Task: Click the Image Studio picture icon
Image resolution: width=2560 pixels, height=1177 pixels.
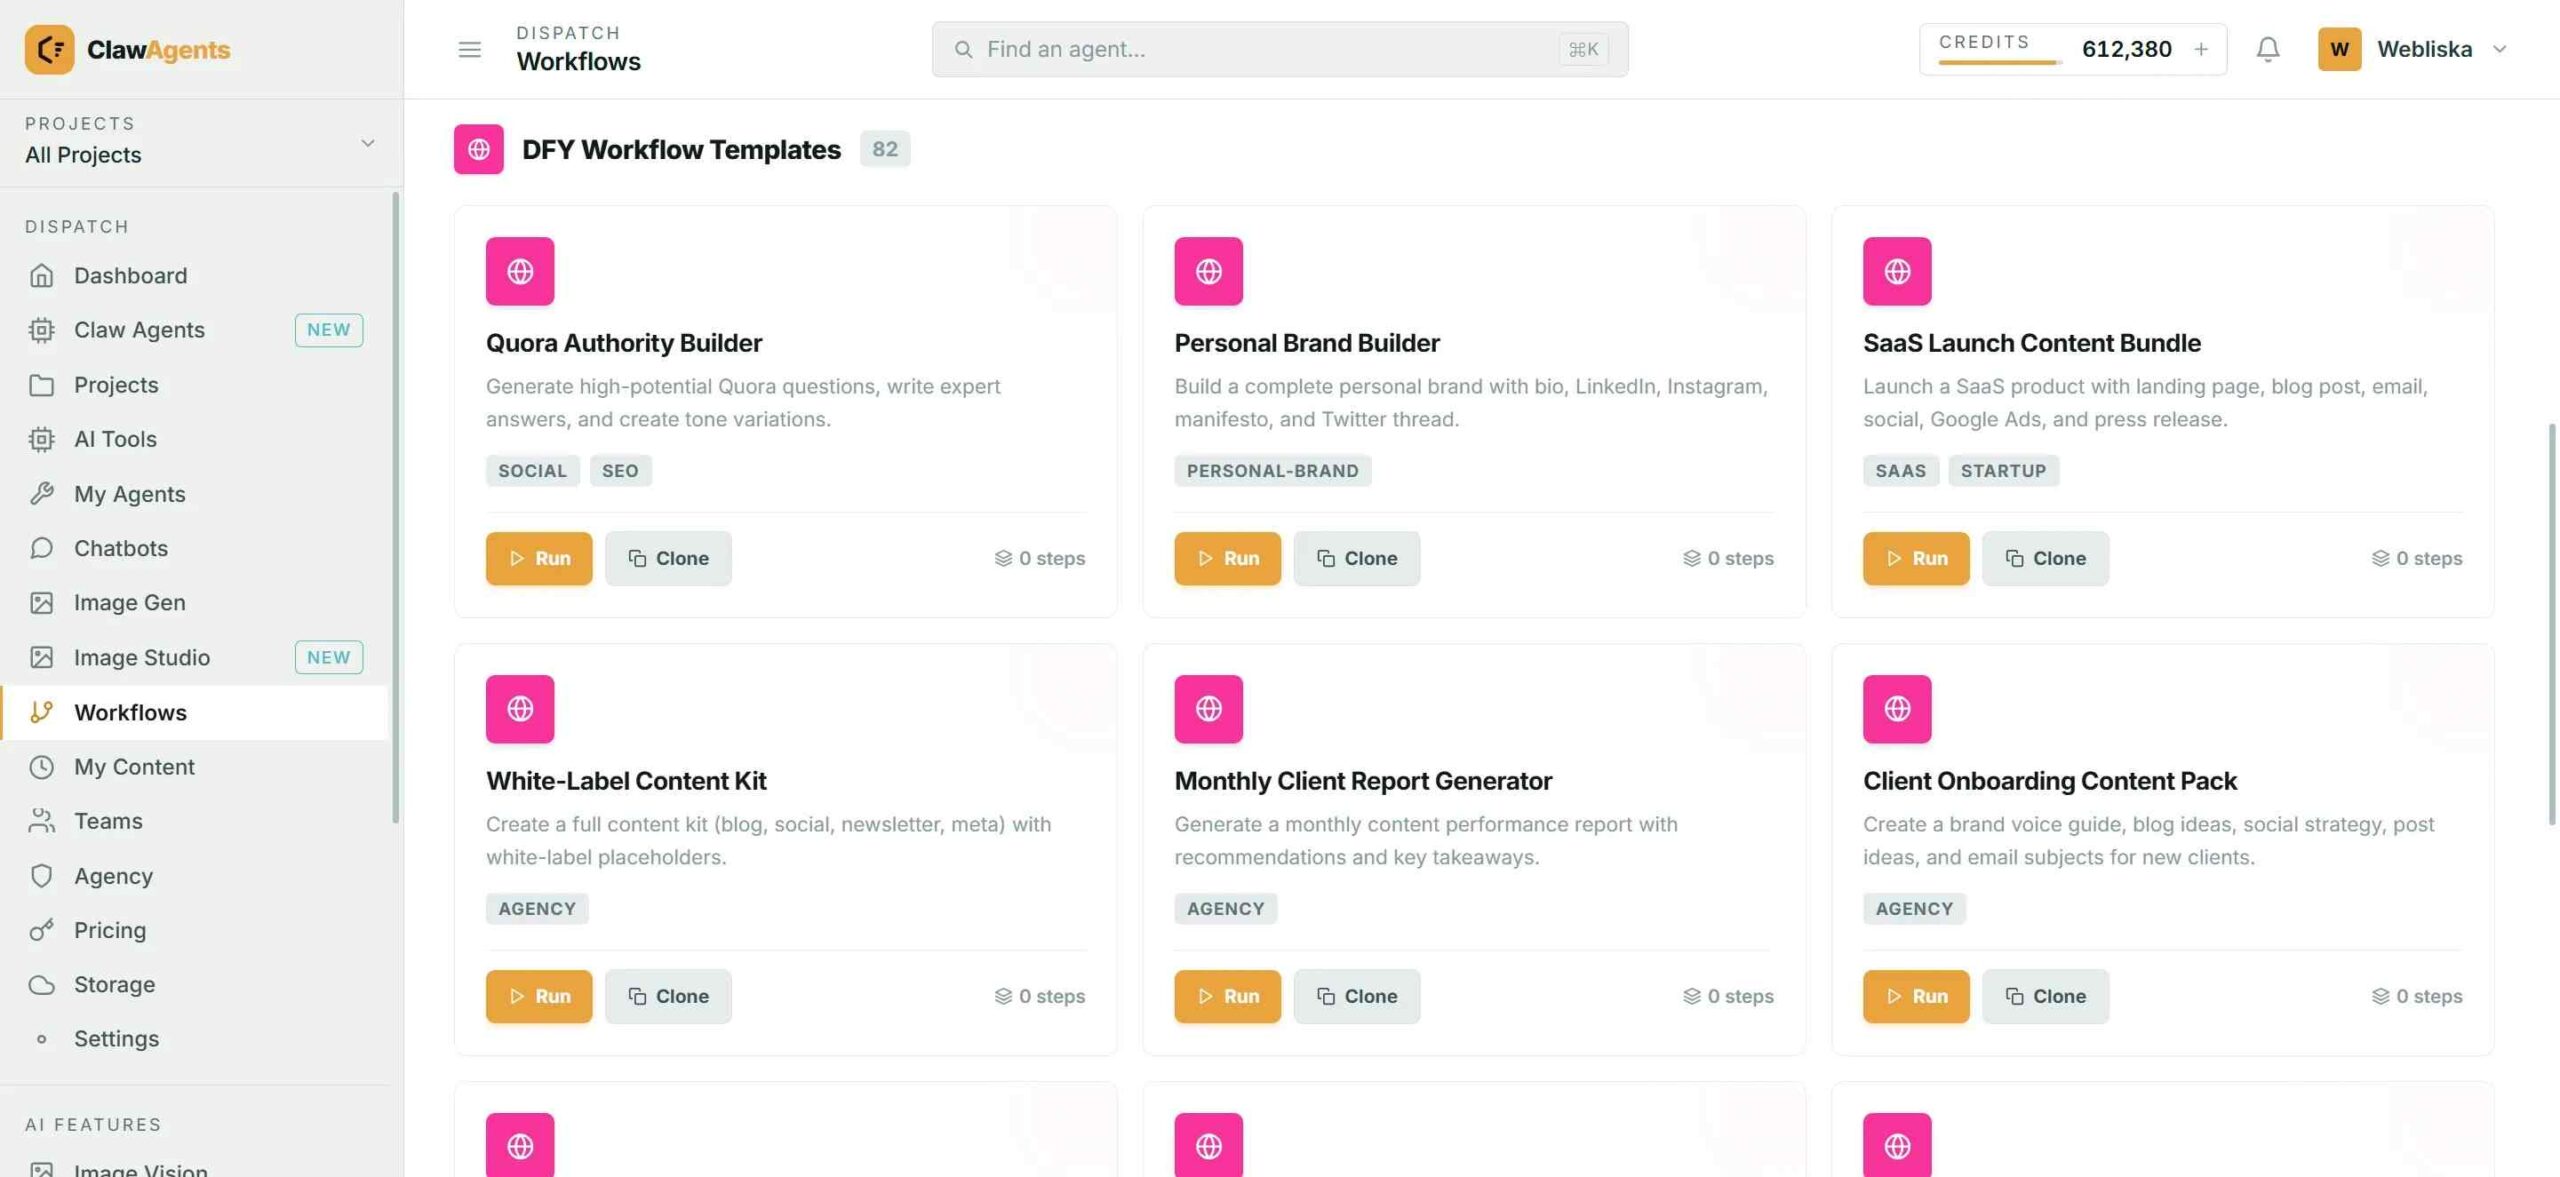Action: click(x=41, y=657)
